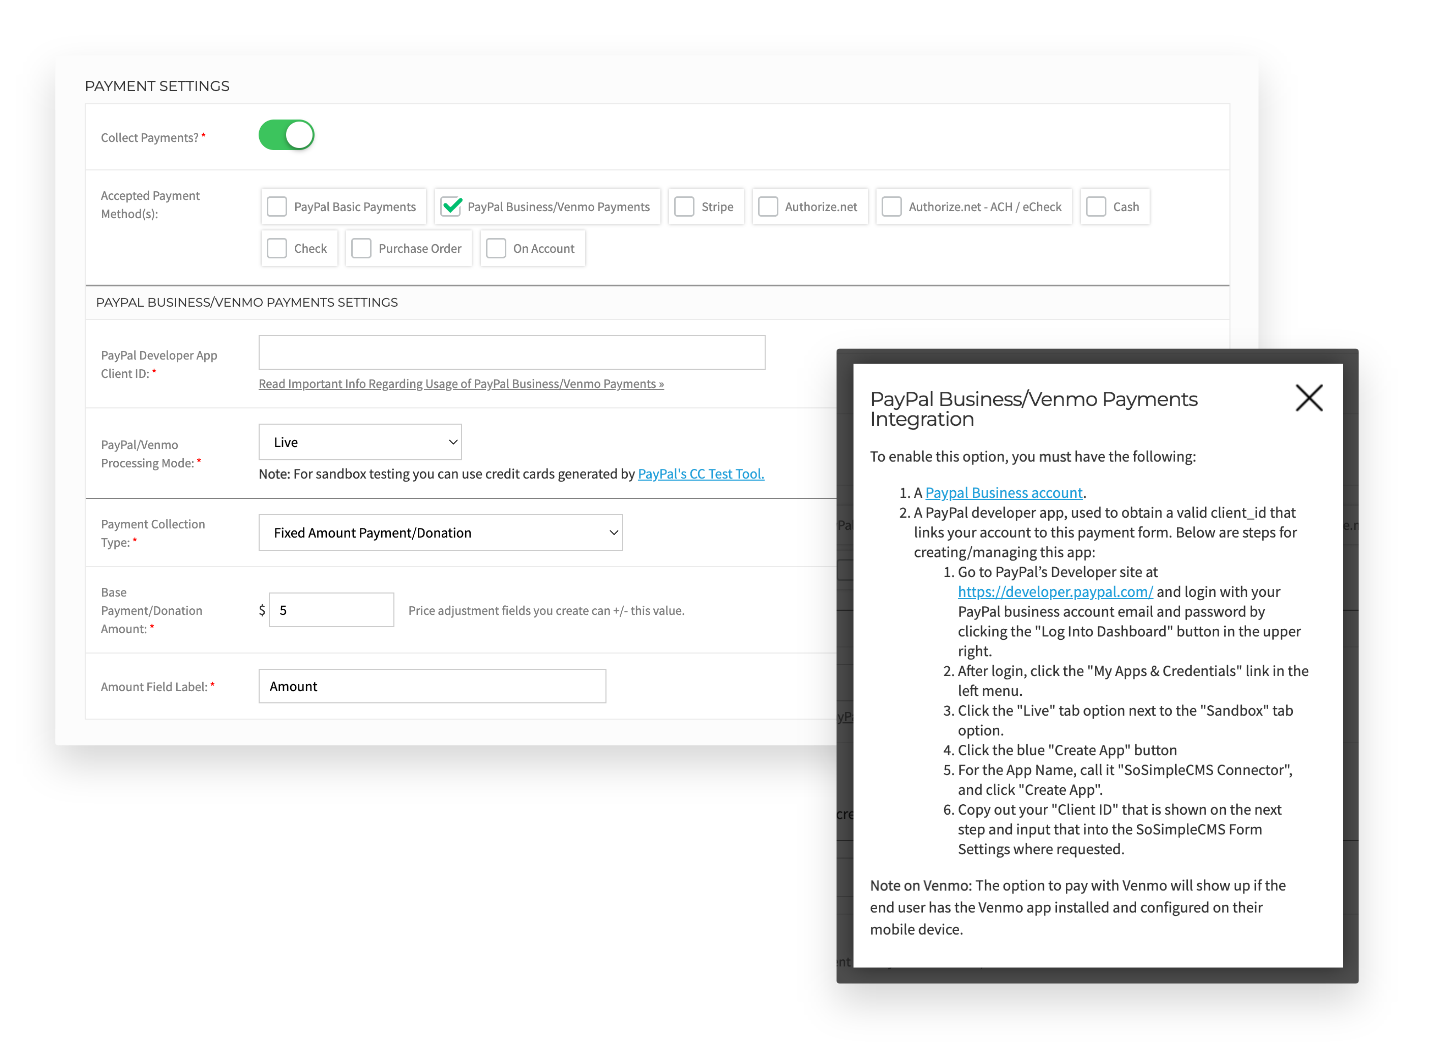Check the Purchase Order option
Viewport: 1450px width, 1050px height.
362,249
